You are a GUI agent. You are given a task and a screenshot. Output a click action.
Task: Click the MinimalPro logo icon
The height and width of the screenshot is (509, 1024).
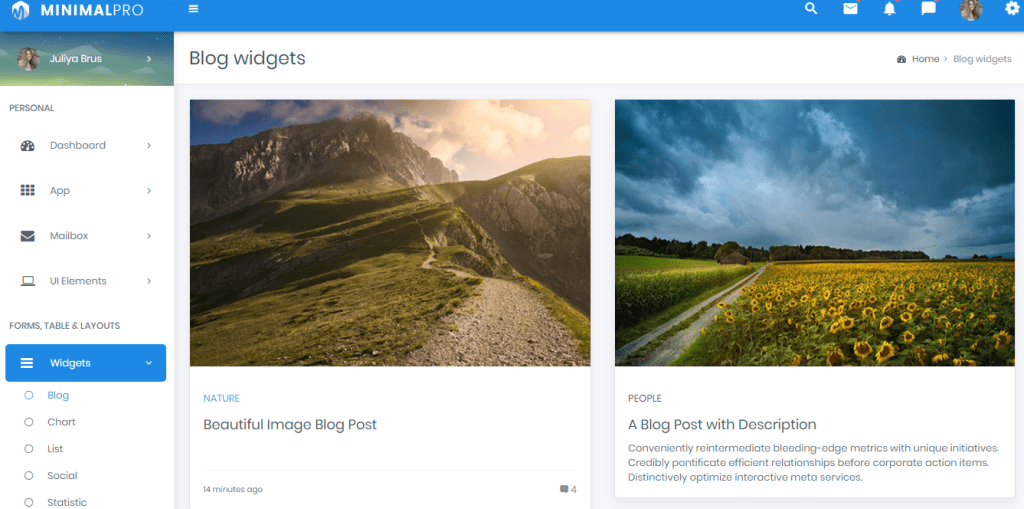coord(20,10)
